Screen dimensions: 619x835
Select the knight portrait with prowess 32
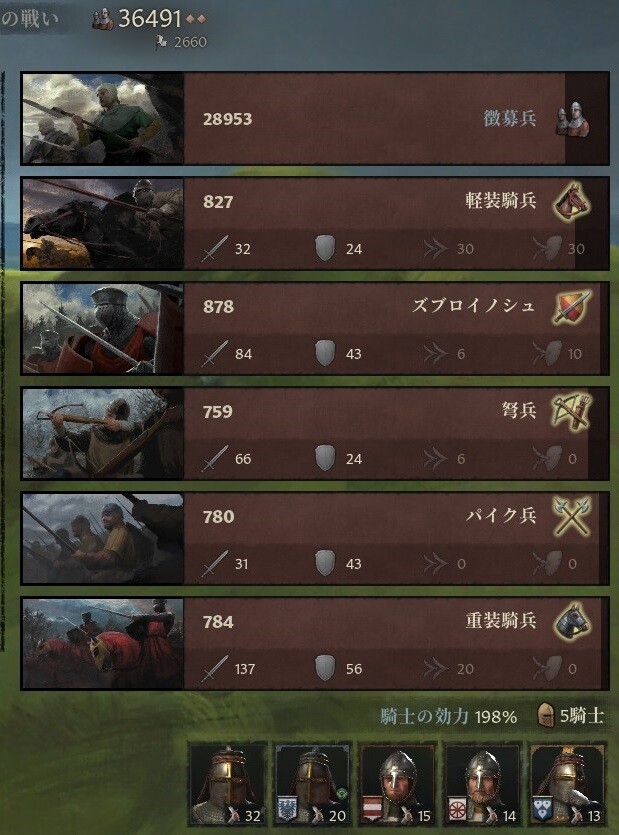[228, 783]
